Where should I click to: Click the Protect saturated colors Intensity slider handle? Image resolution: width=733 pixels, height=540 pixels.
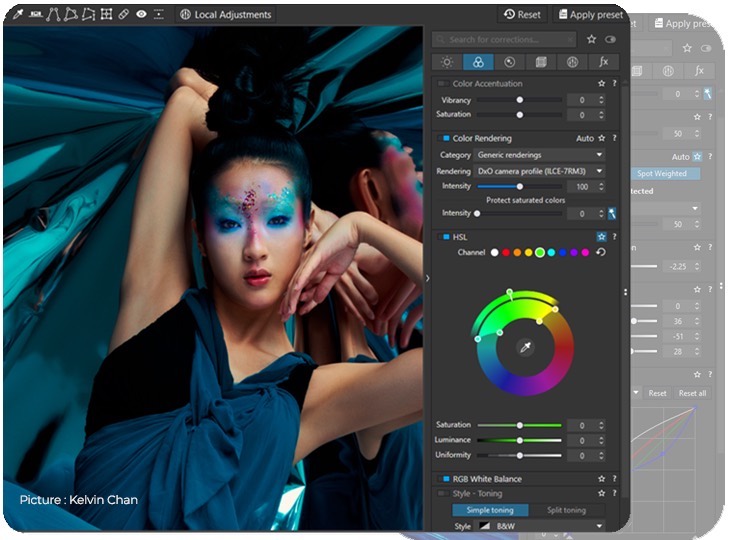tap(477, 213)
